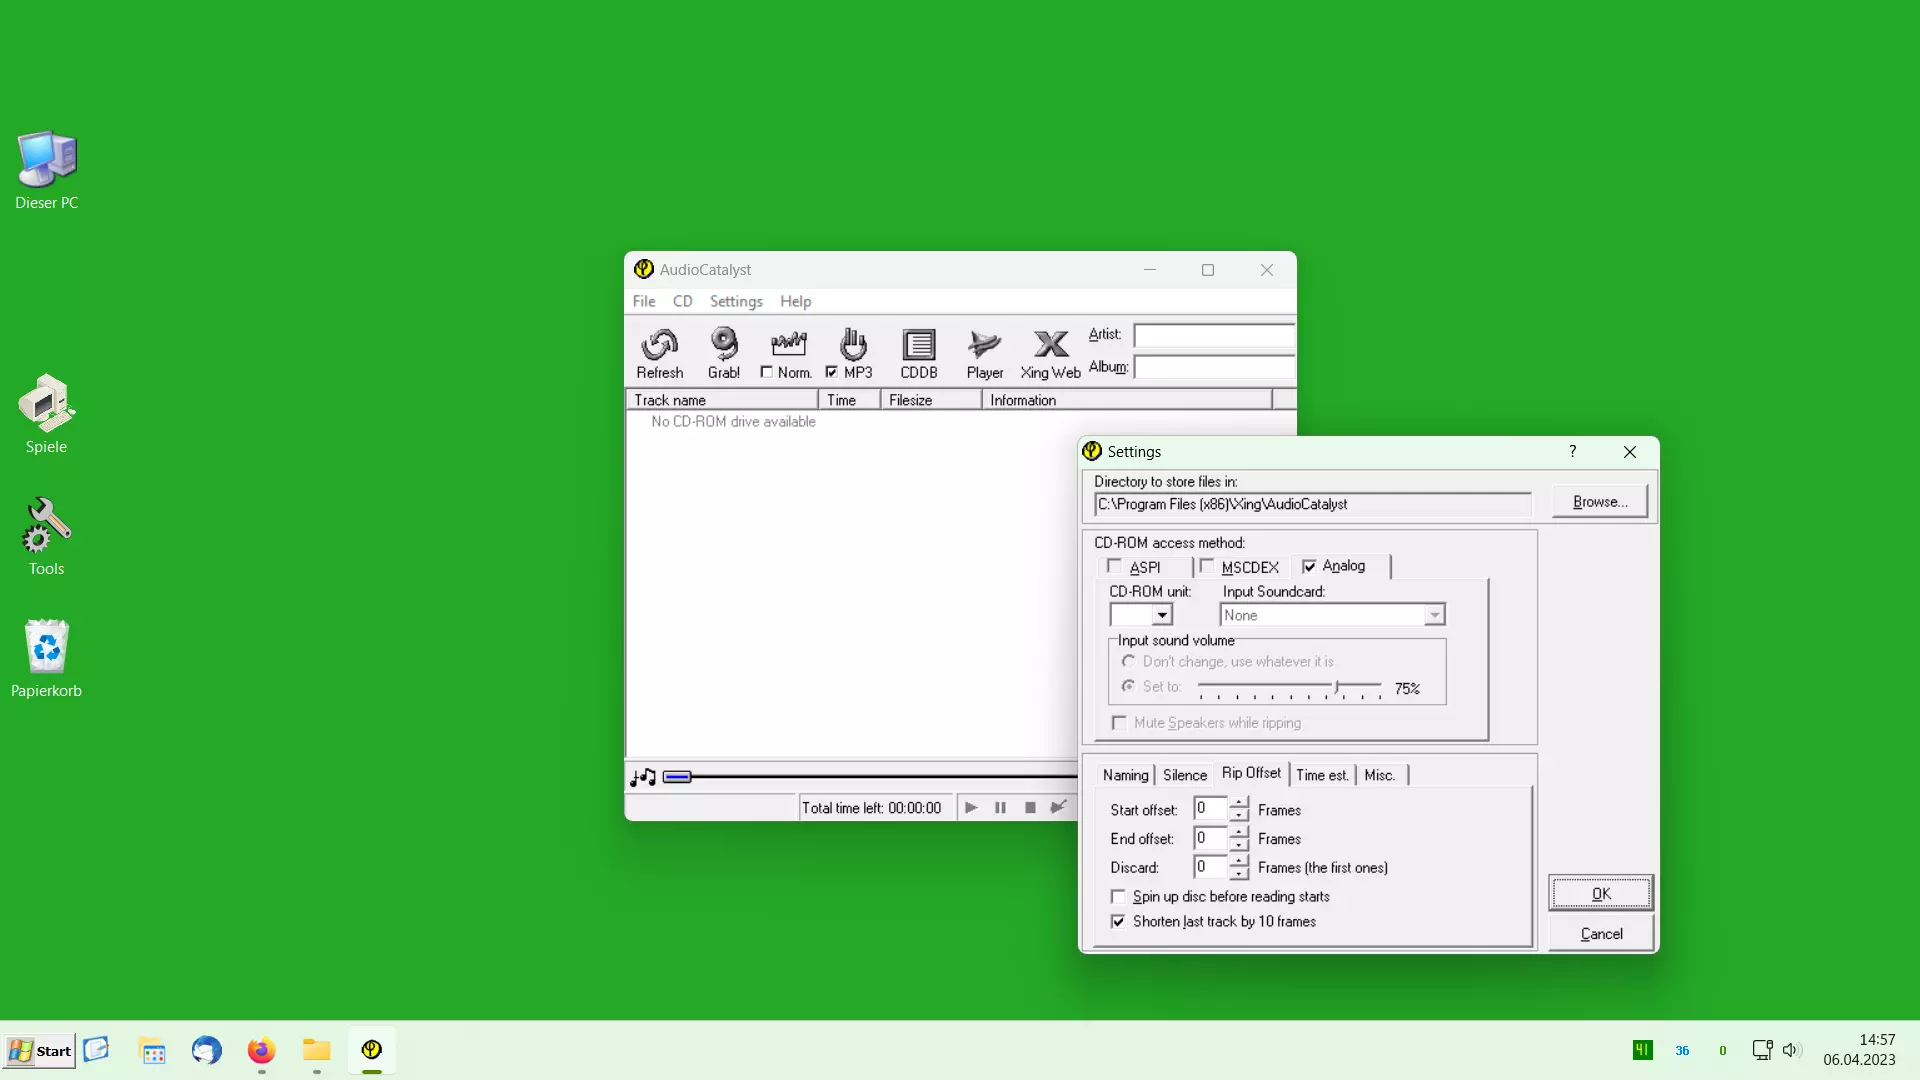Click the Filesize column header
The height and width of the screenshot is (1080, 1920).
pos(931,400)
